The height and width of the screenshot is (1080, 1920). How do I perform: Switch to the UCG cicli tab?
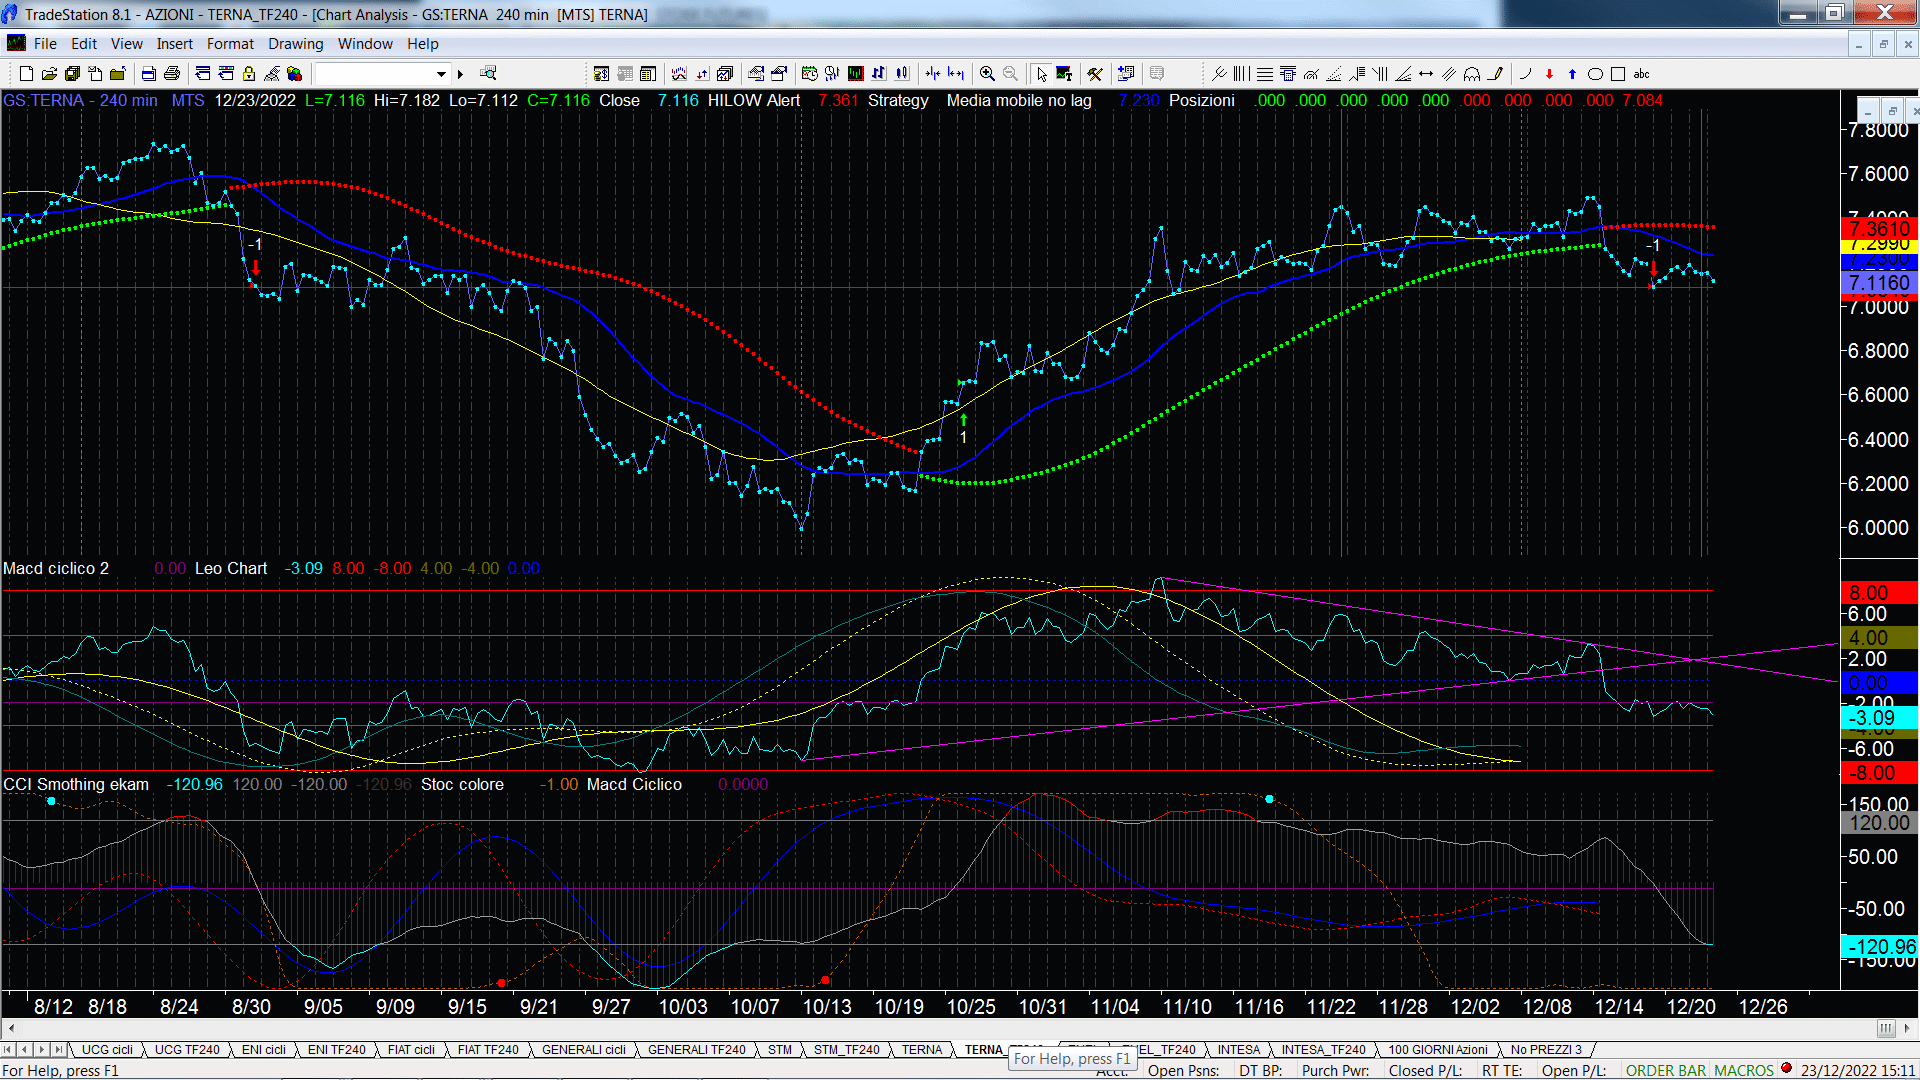pyautogui.click(x=107, y=1050)
